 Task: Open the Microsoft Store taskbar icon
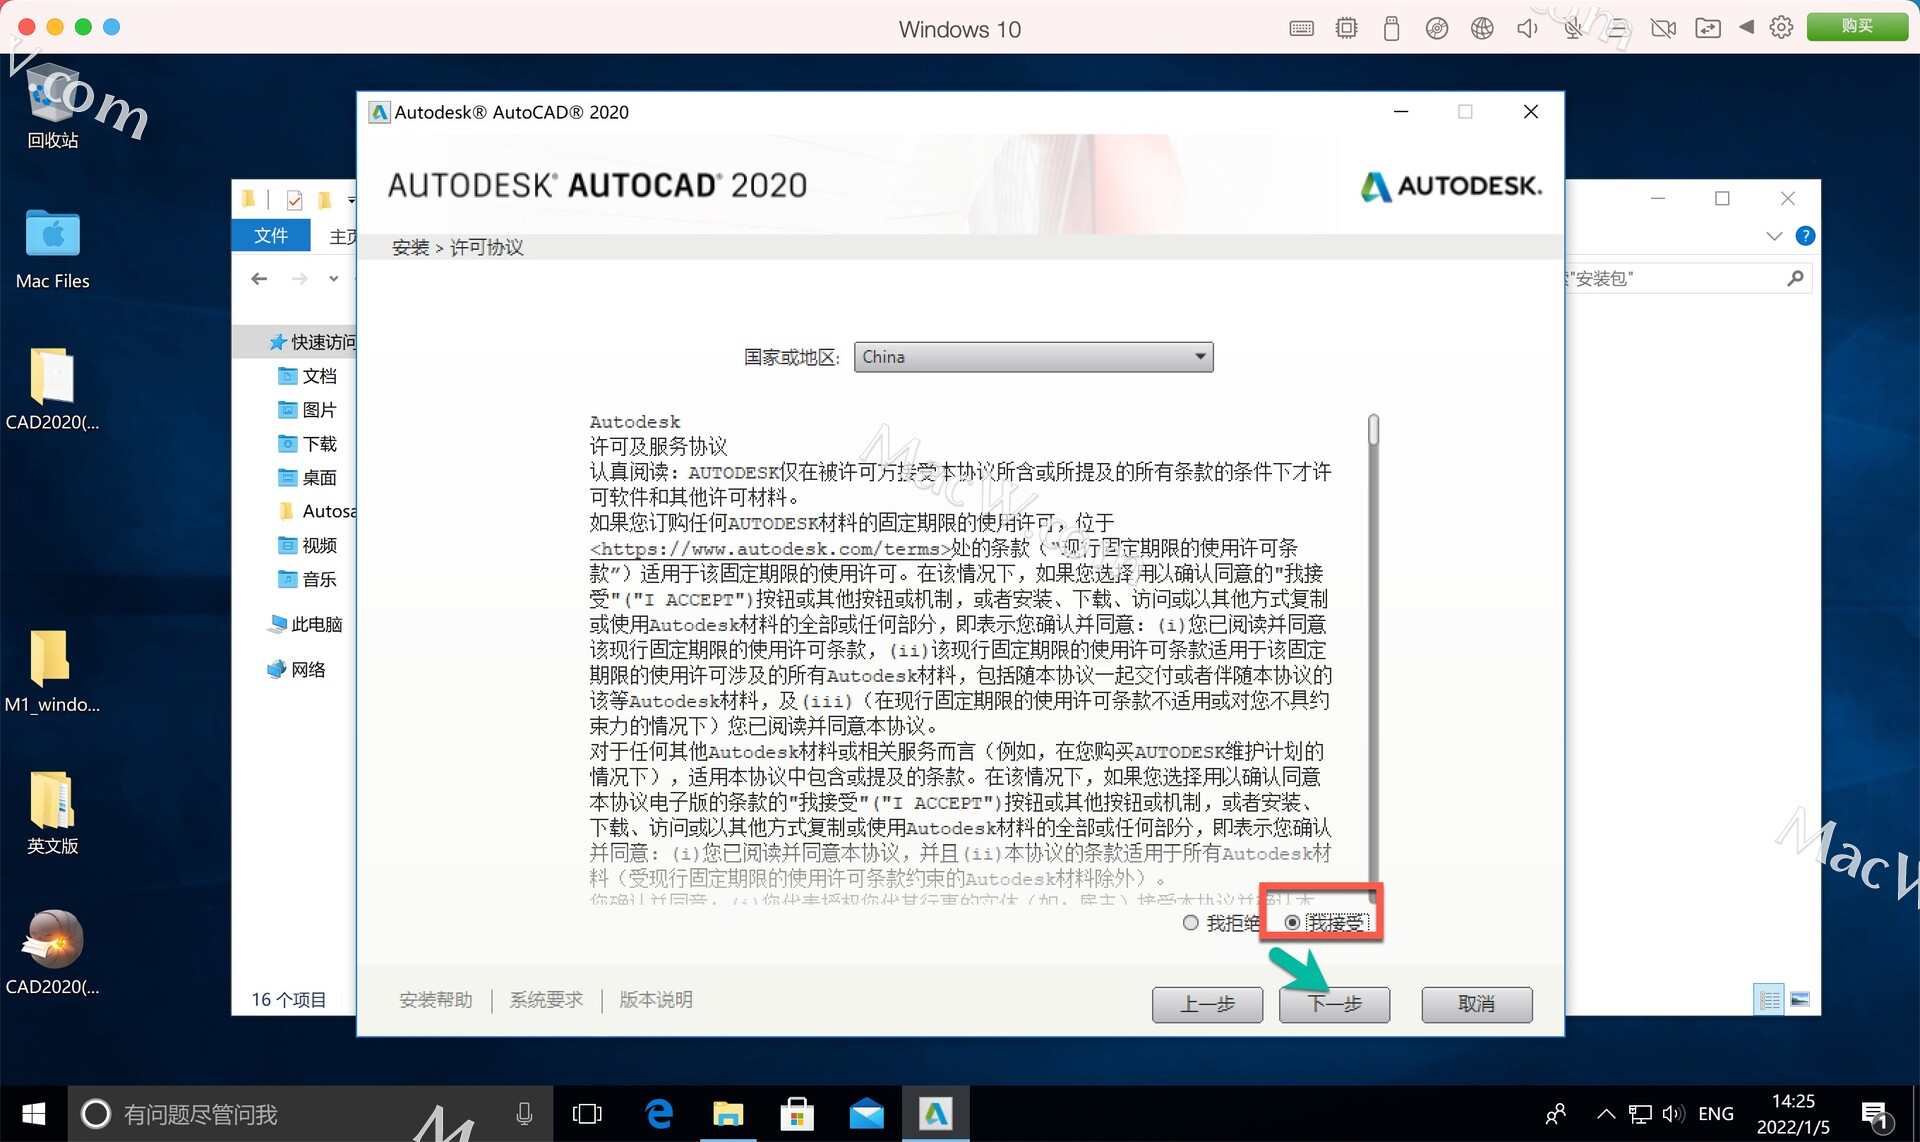797,1113
